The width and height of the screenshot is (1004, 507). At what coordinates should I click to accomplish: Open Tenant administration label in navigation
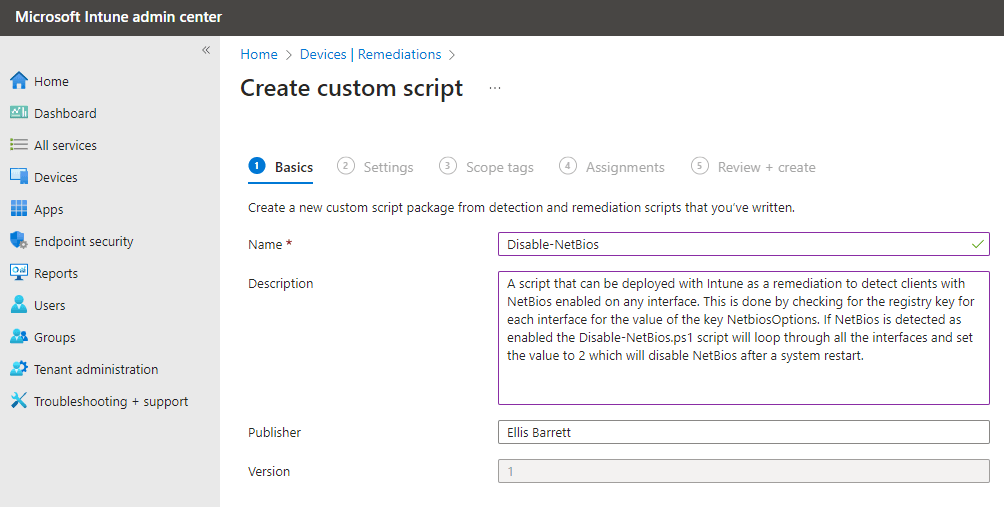(96, 369)
